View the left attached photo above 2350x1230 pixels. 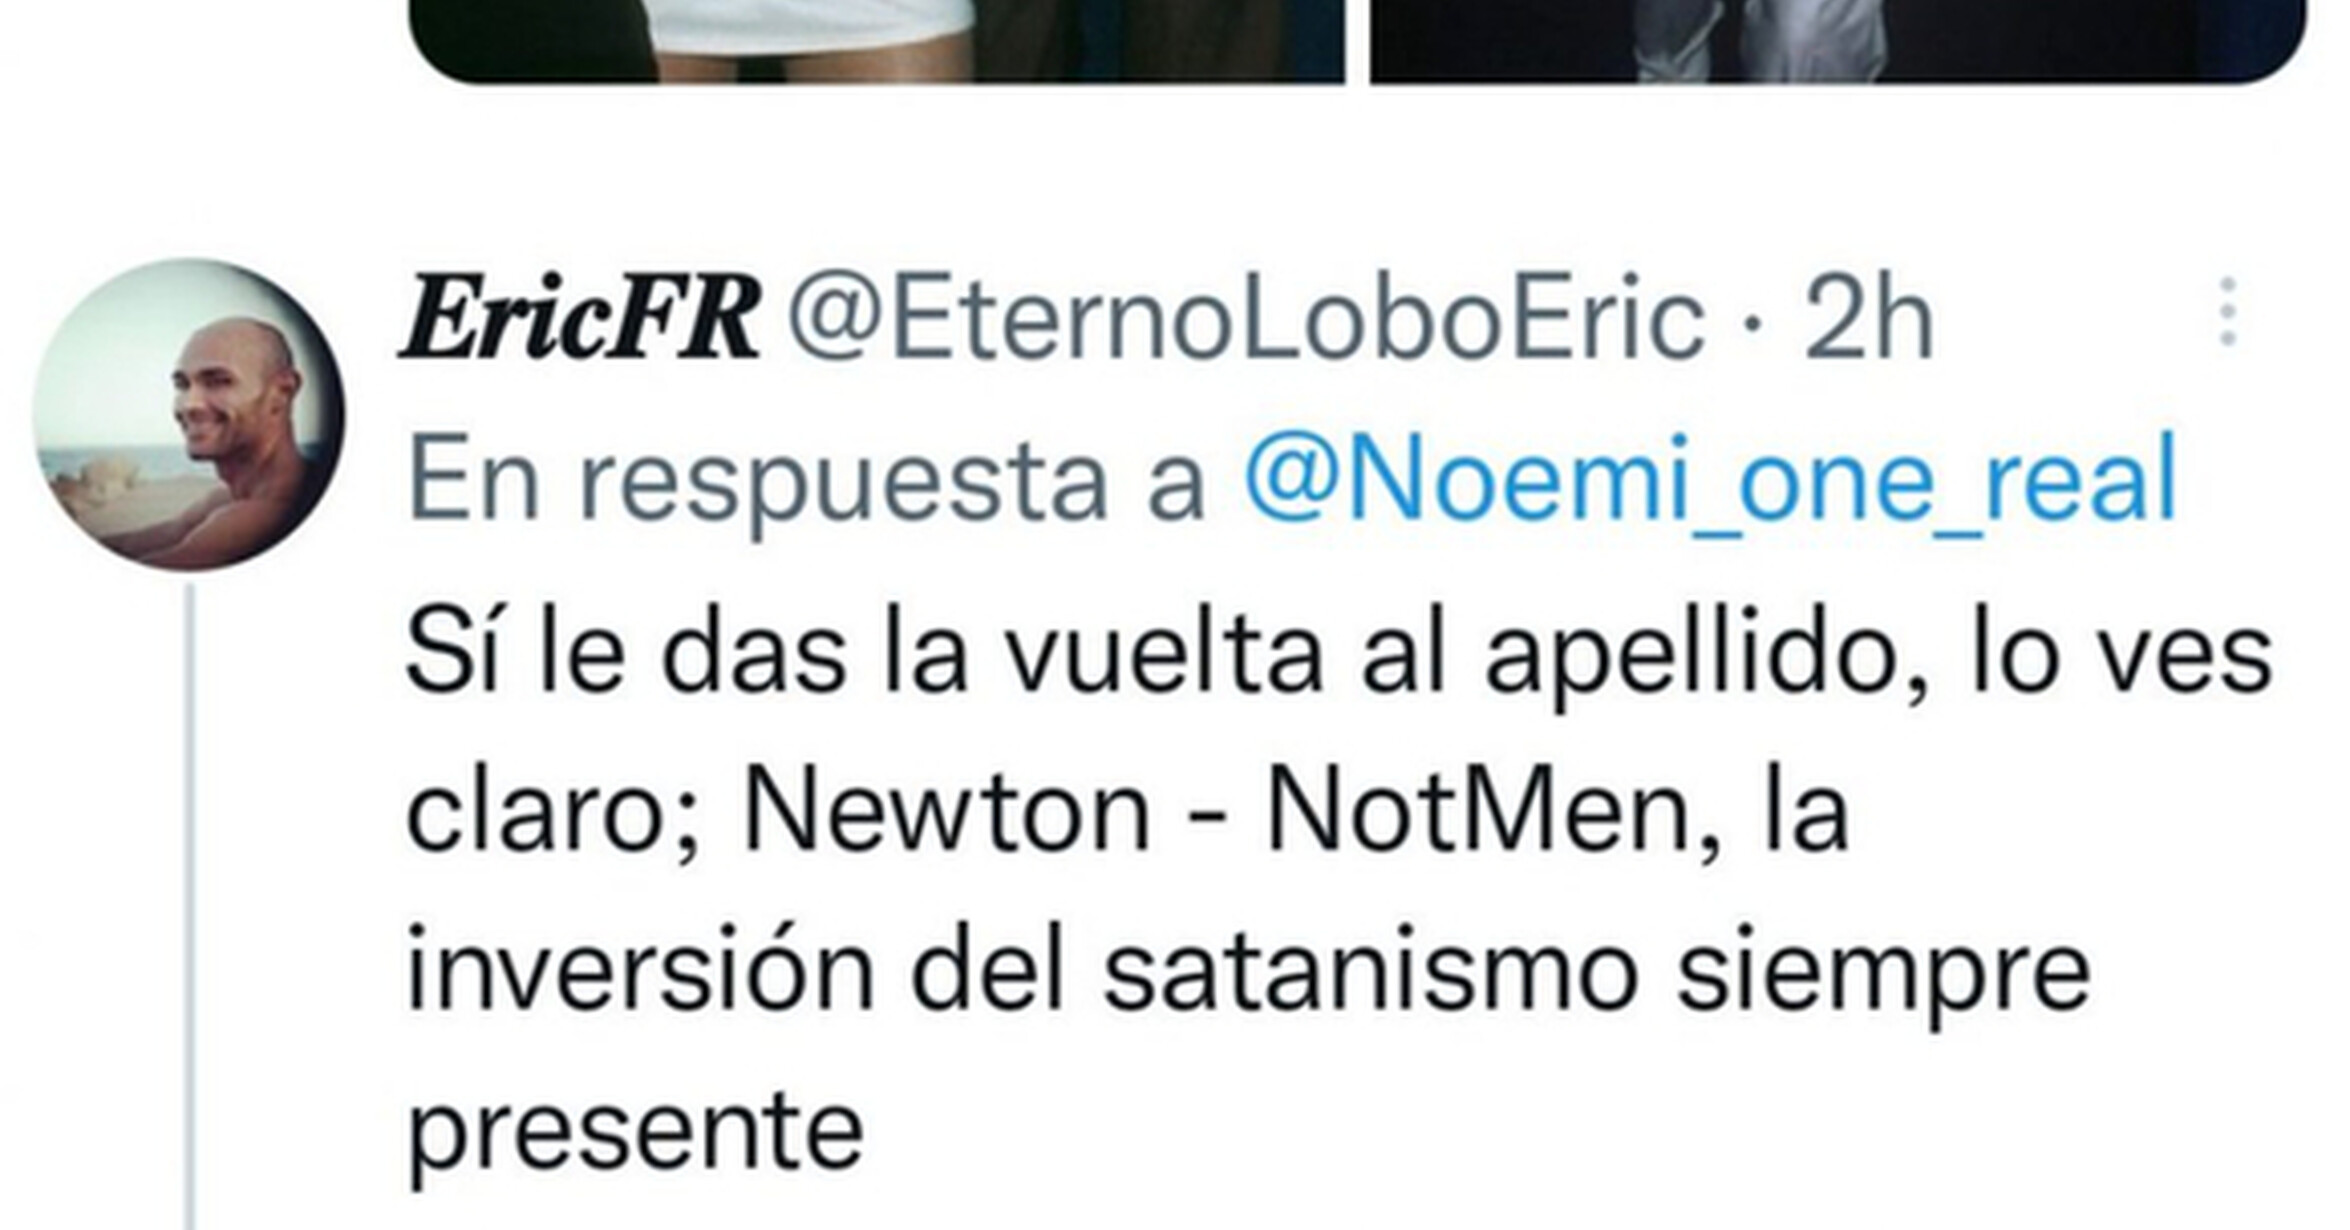click(877, 40)
